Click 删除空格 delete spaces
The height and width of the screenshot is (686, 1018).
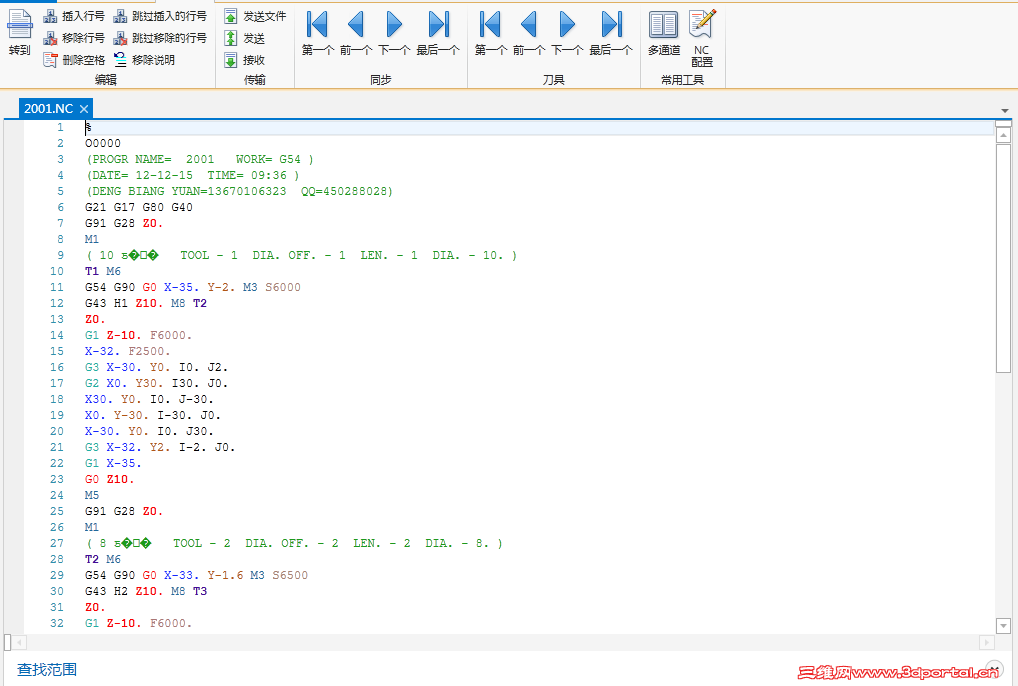[x=74, y=60]
